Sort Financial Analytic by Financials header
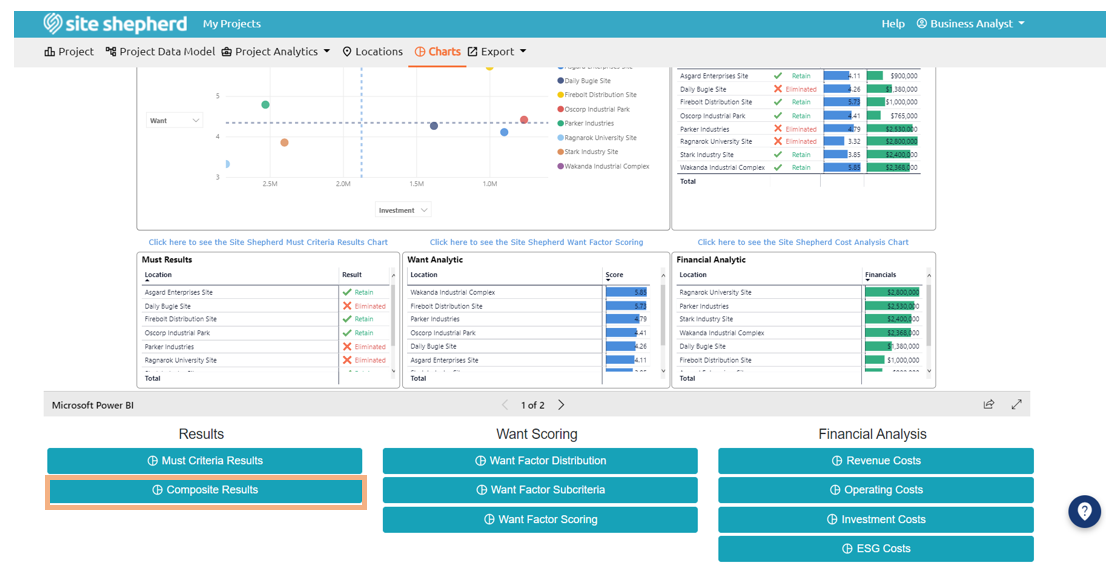Viewport: 1120px width, 588px height. pyautogui.click(x=880, y=275)
